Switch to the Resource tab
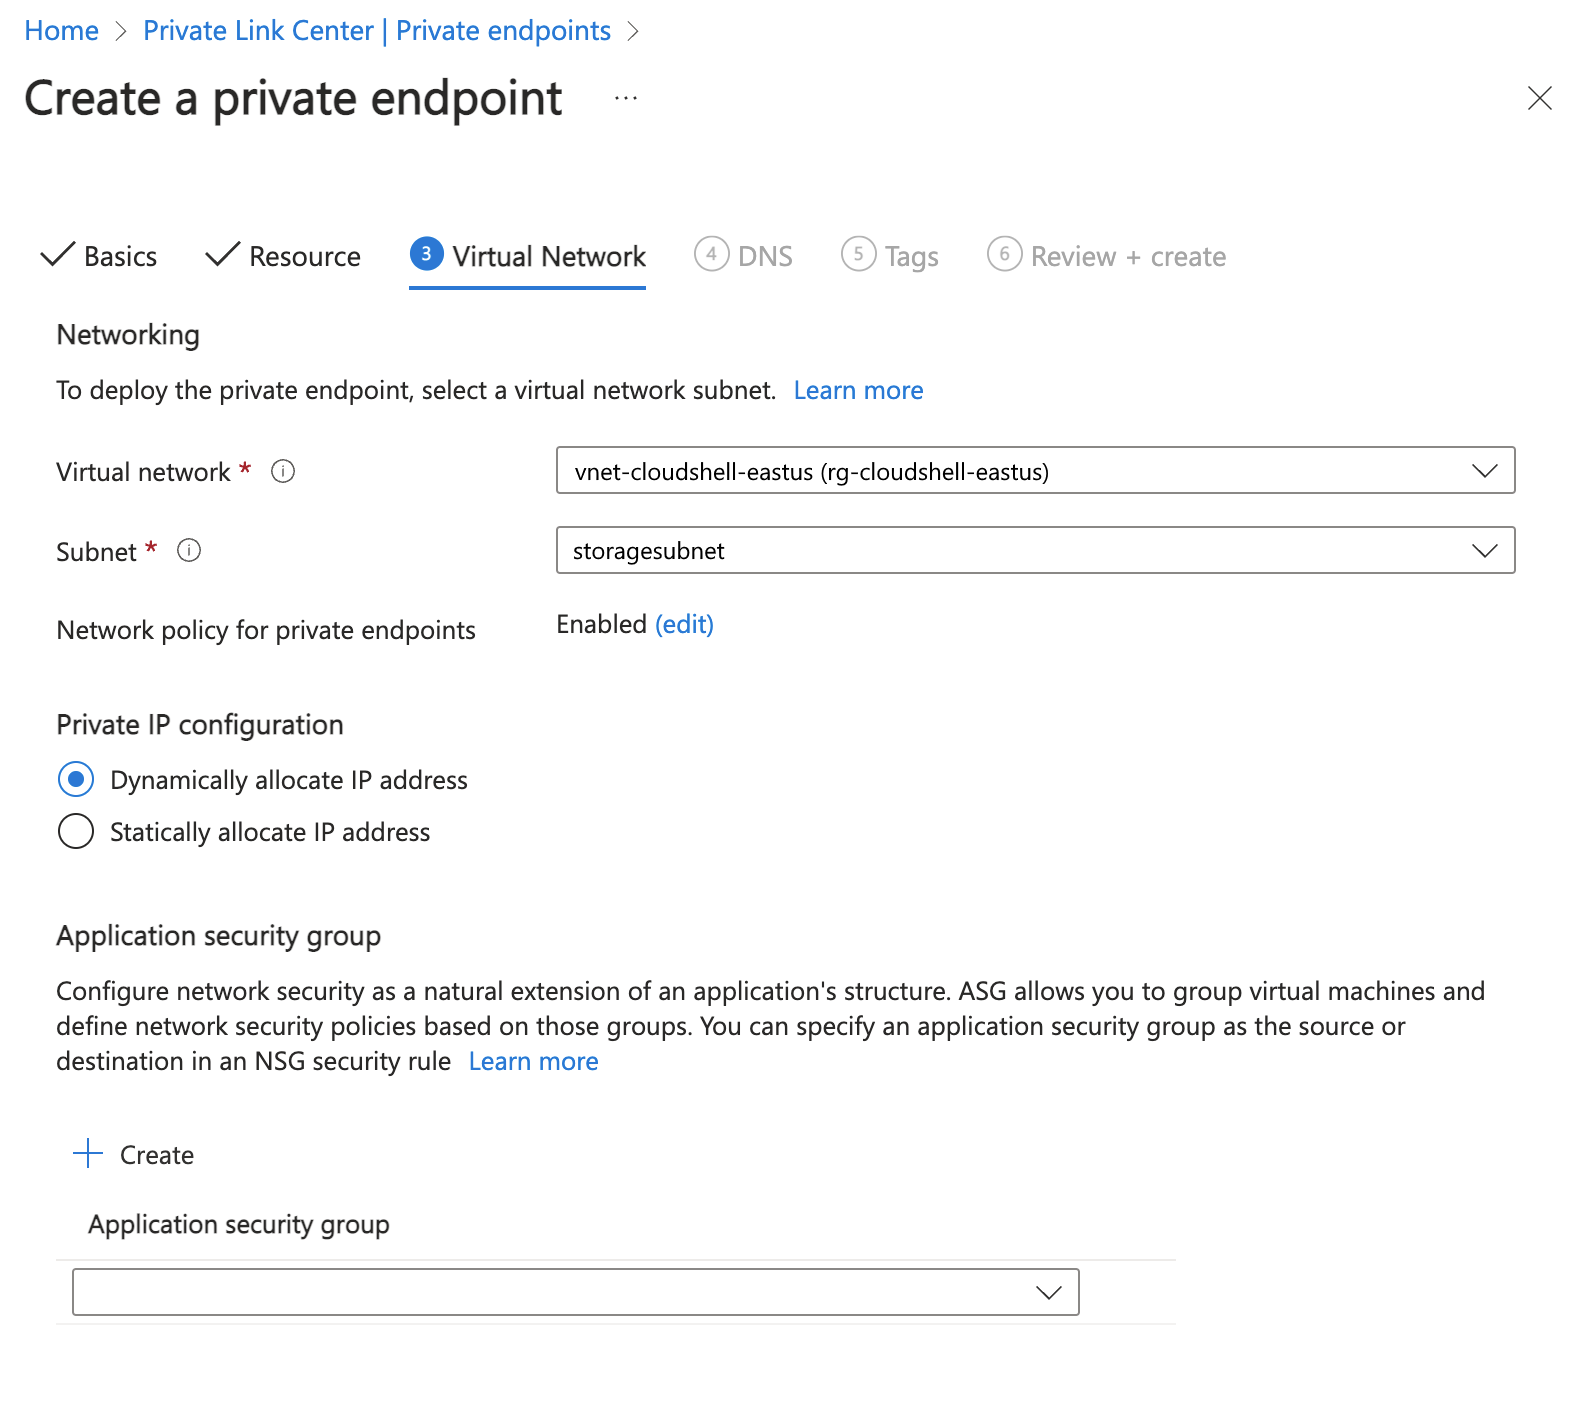Image resolution: width=1570 pixels, height=1406 pixels. point(283,256)
